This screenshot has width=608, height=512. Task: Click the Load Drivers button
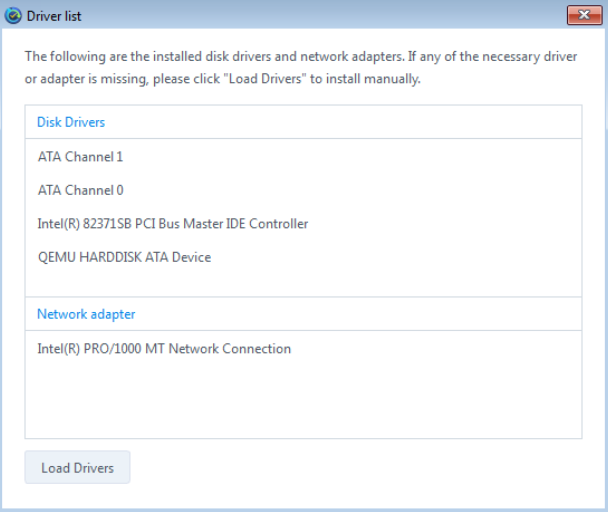point(77,467)
